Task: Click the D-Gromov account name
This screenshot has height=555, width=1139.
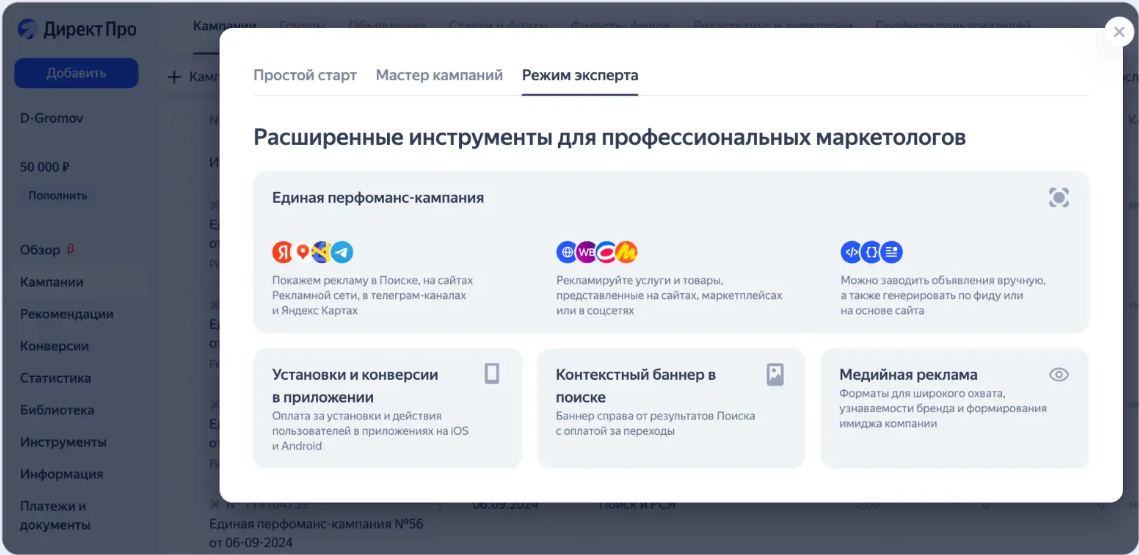Action: 52,118
